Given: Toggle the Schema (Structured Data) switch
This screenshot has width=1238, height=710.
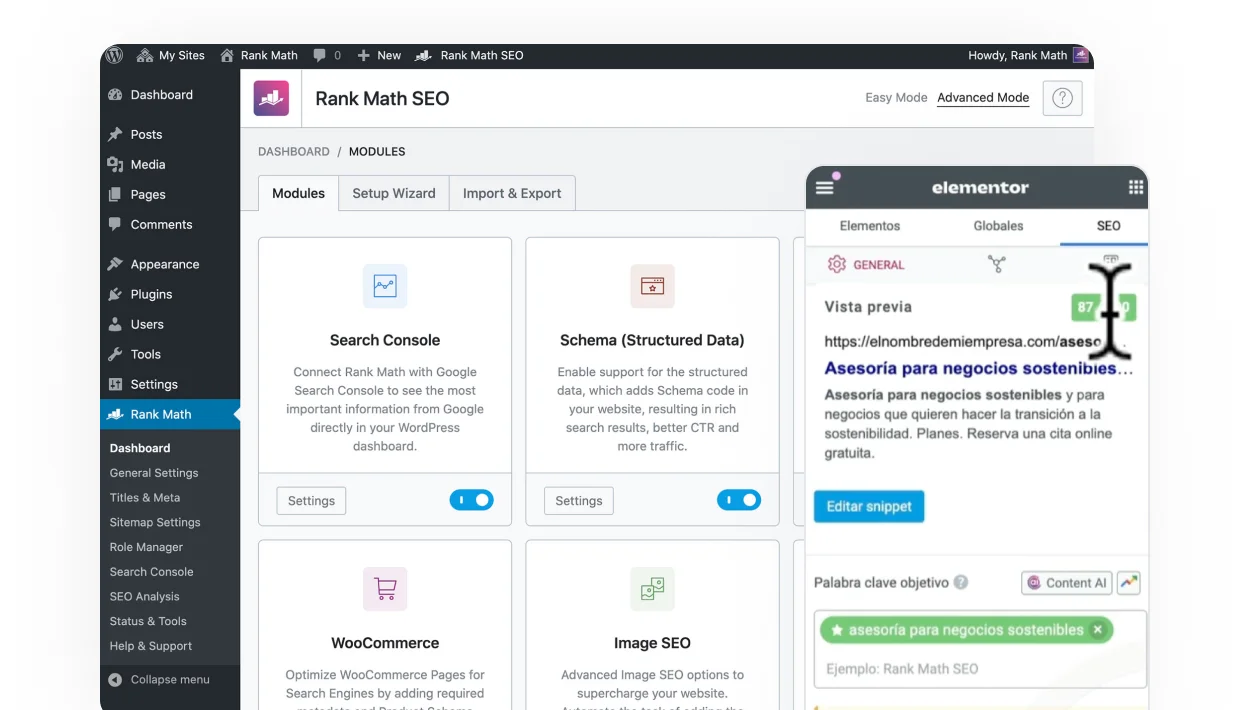Looking at the screenshot, I should pos(739,500).
